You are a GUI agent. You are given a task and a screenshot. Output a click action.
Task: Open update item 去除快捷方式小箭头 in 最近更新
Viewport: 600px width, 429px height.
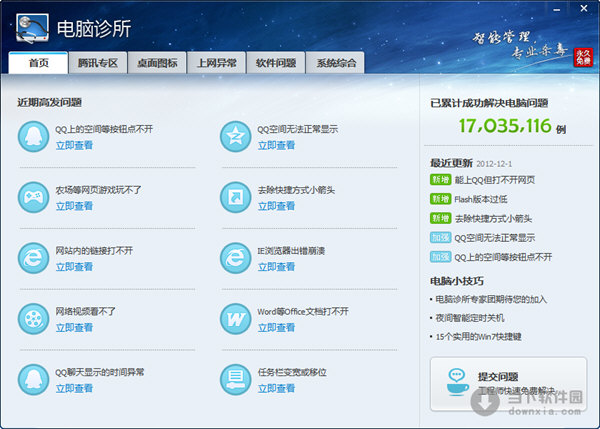tap(493, 219)
